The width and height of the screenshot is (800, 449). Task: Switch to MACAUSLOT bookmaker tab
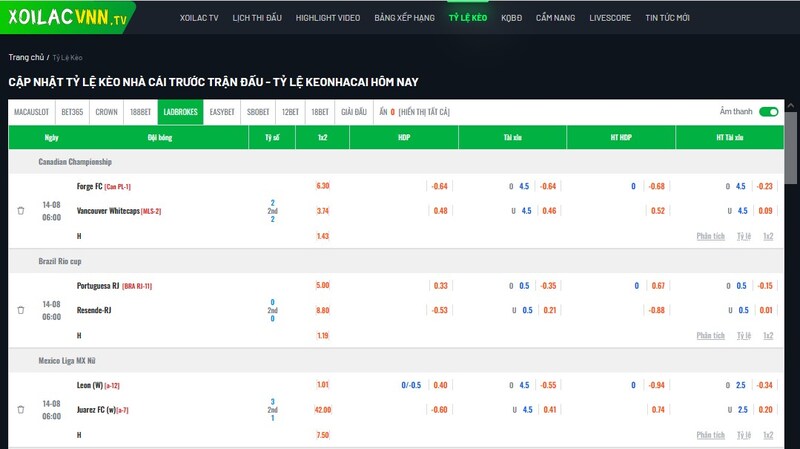coord(32,112)
